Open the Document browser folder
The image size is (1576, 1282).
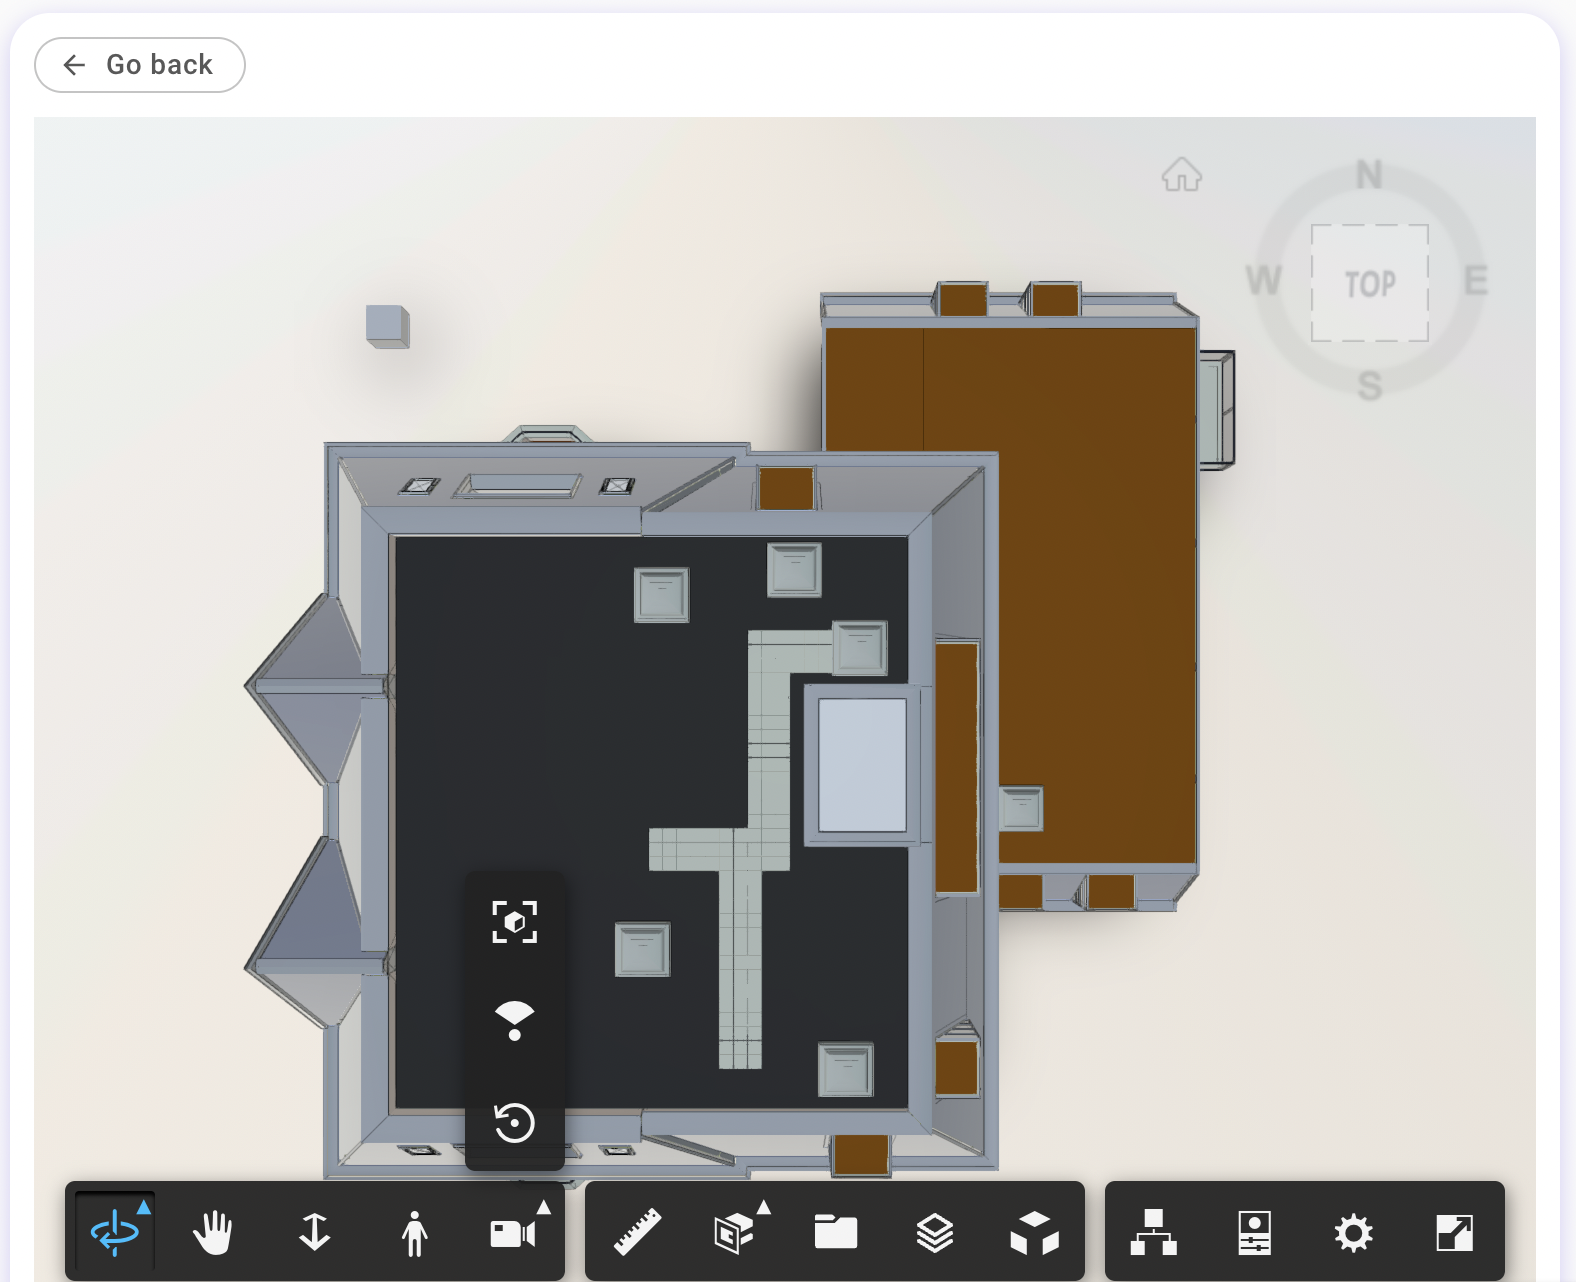(x=835, y=1232)
